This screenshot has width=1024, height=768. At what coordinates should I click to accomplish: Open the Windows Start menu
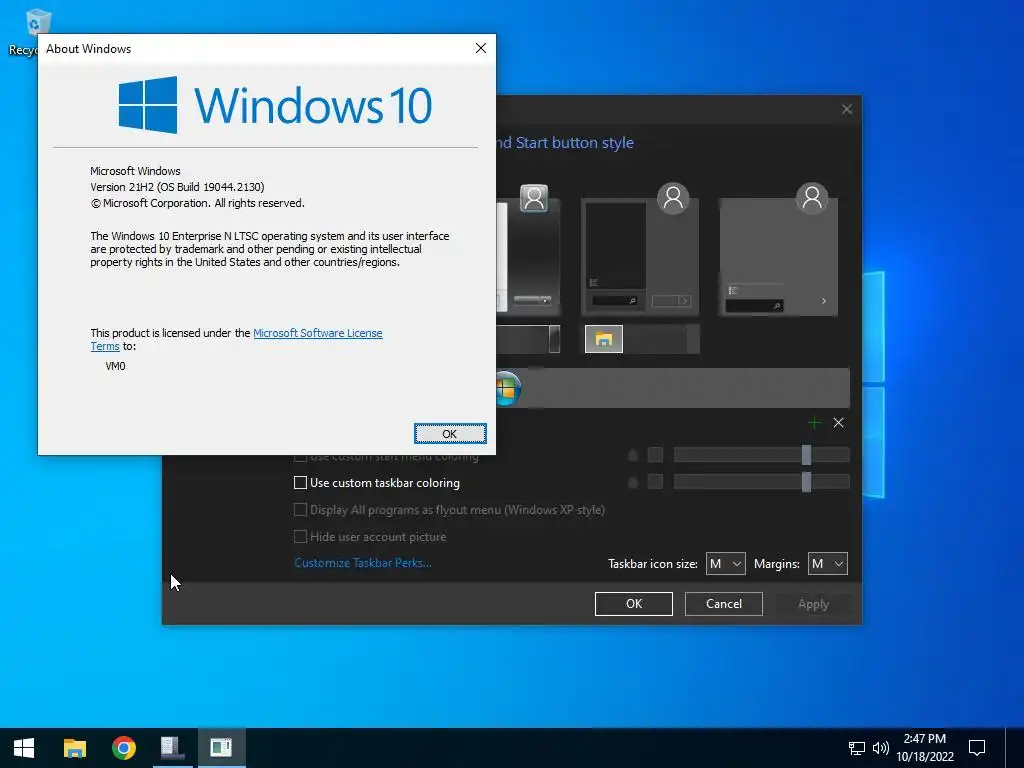click(24, 748)
